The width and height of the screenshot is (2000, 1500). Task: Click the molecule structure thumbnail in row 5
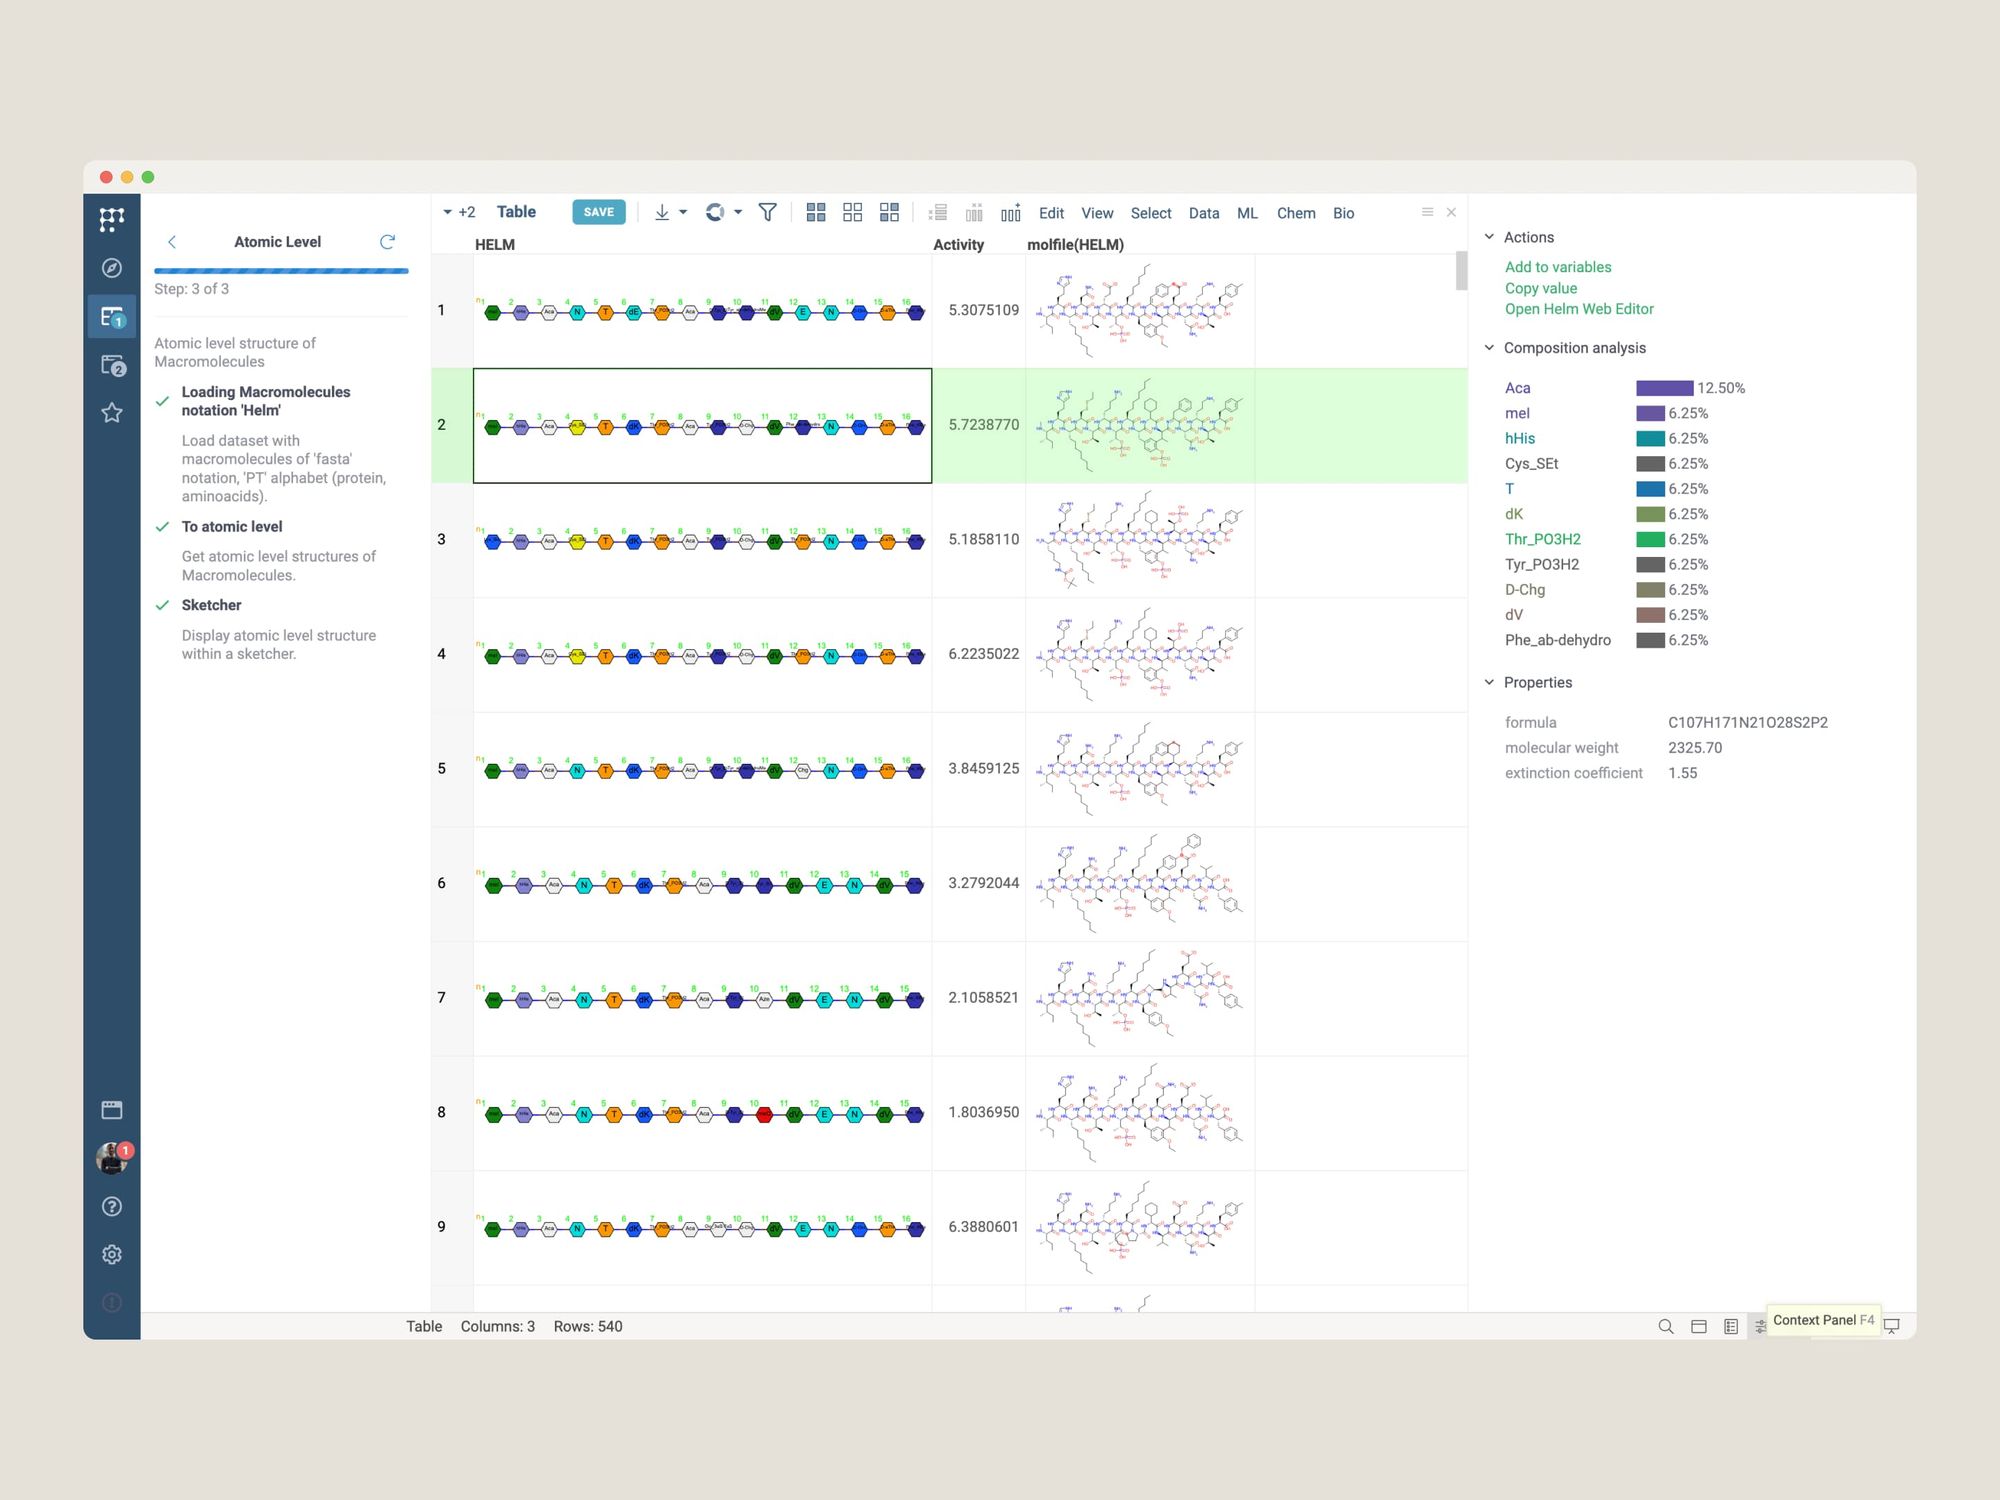[1139, 769]
